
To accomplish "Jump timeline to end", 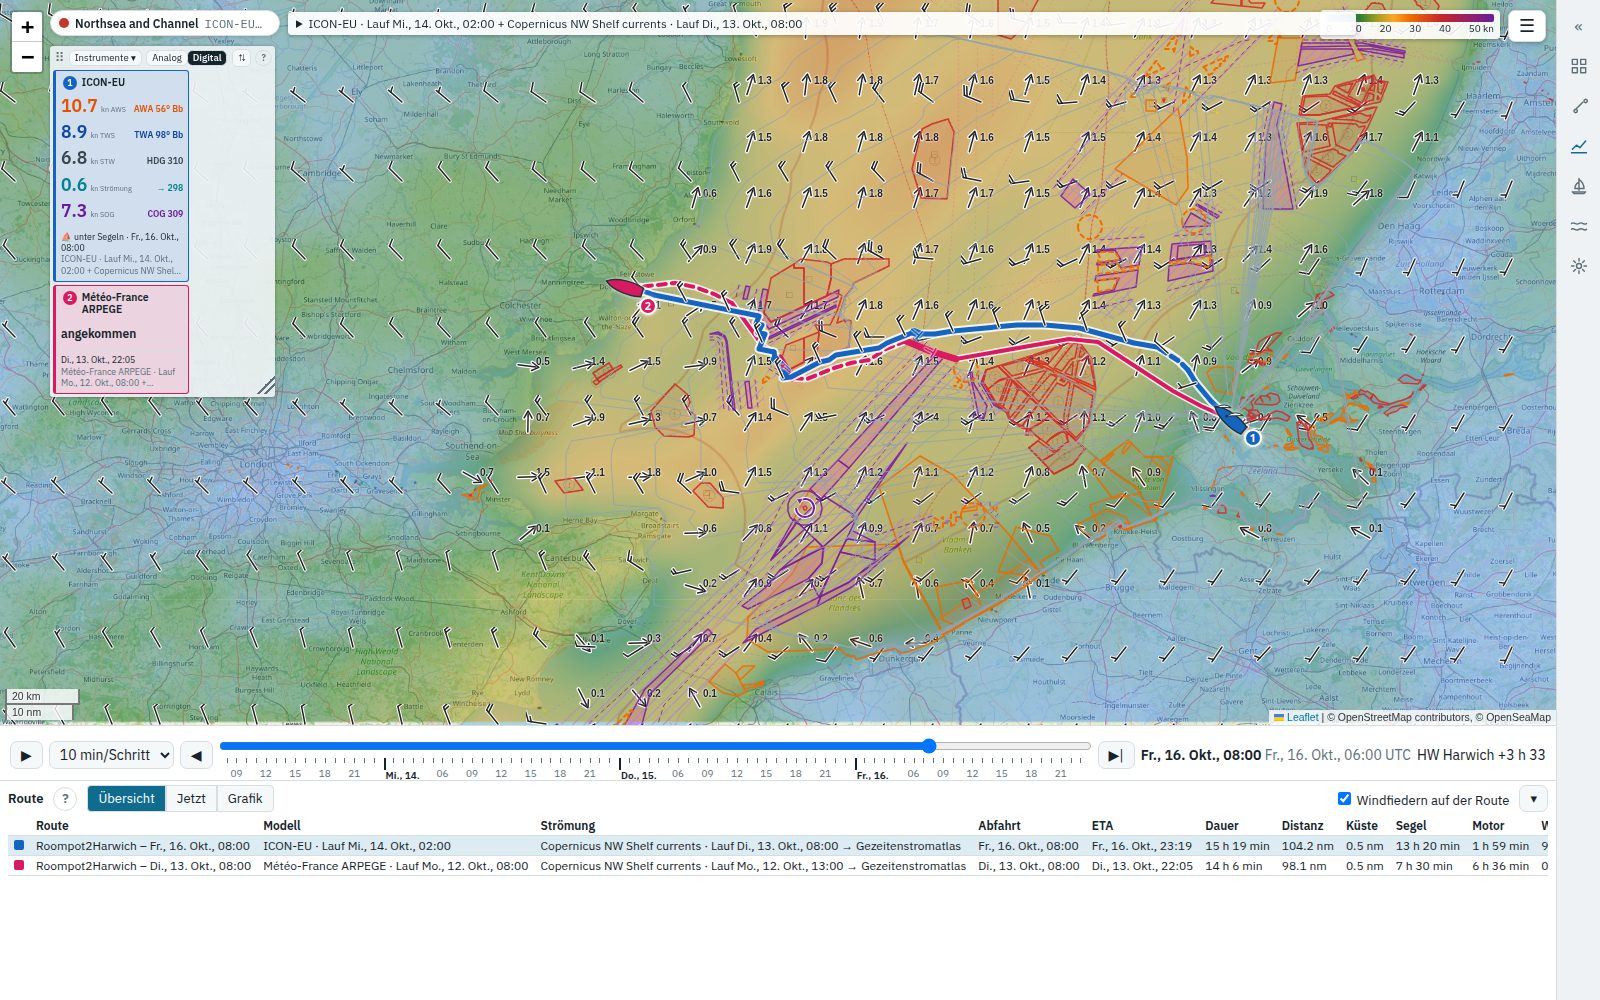I will 1115,755.
